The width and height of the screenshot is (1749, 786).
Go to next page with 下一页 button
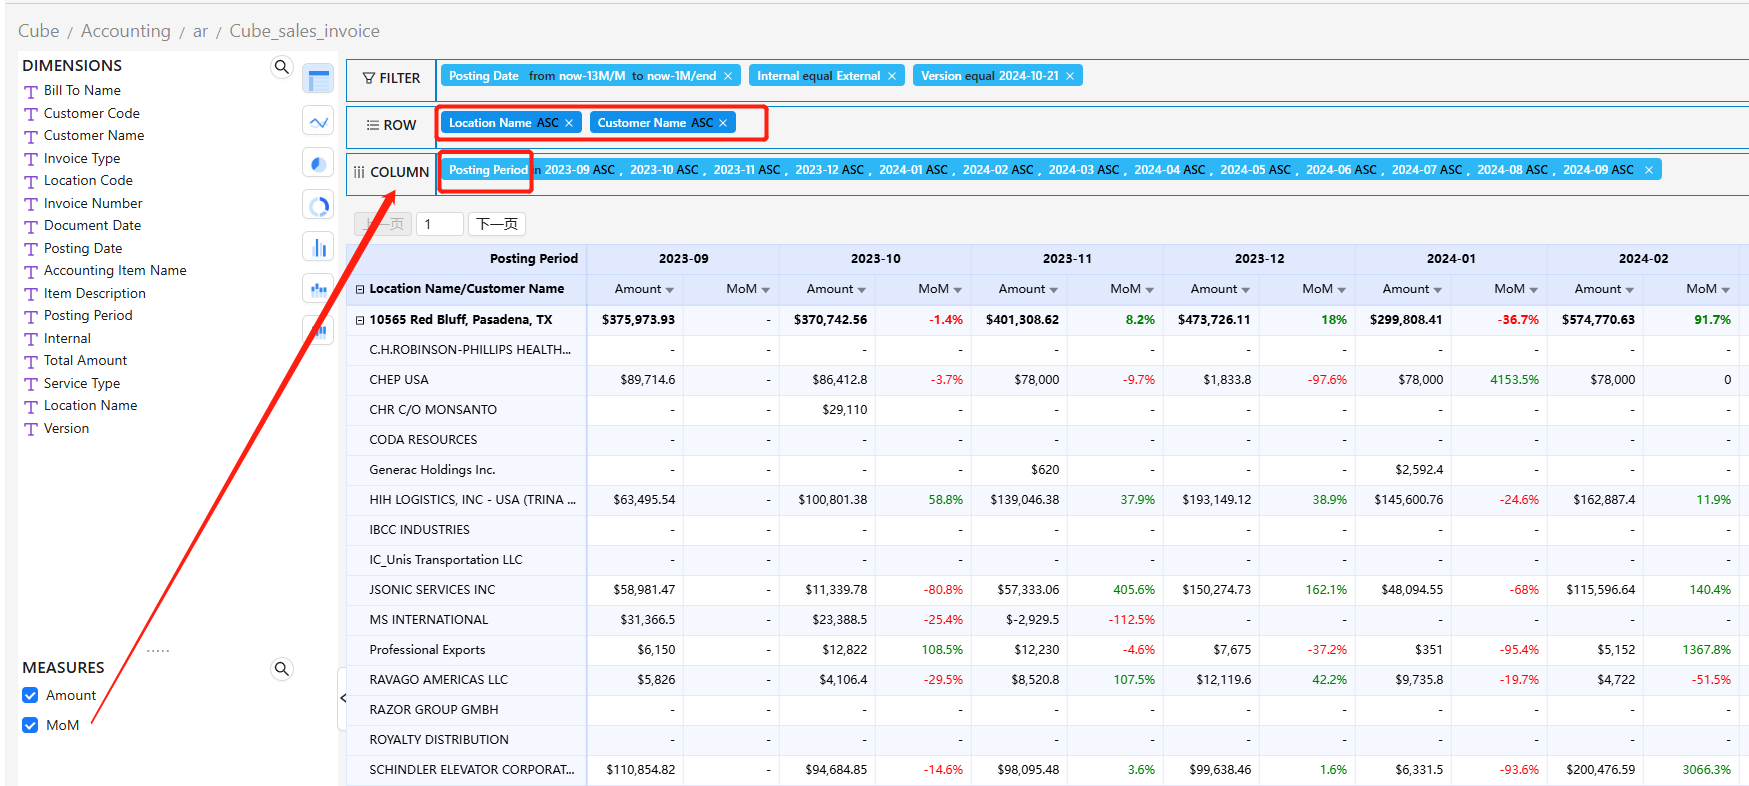coord(497,224)
